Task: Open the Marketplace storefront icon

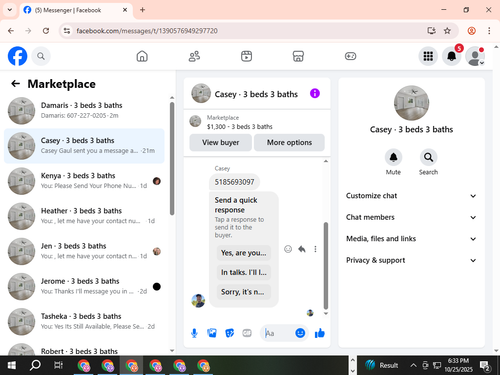Action: point(298,56)
